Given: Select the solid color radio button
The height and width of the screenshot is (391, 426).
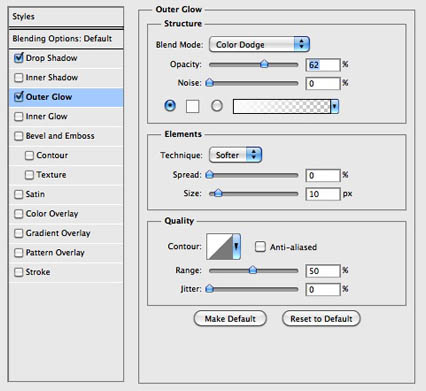Looking at the screenshot, I should point(170,106).
